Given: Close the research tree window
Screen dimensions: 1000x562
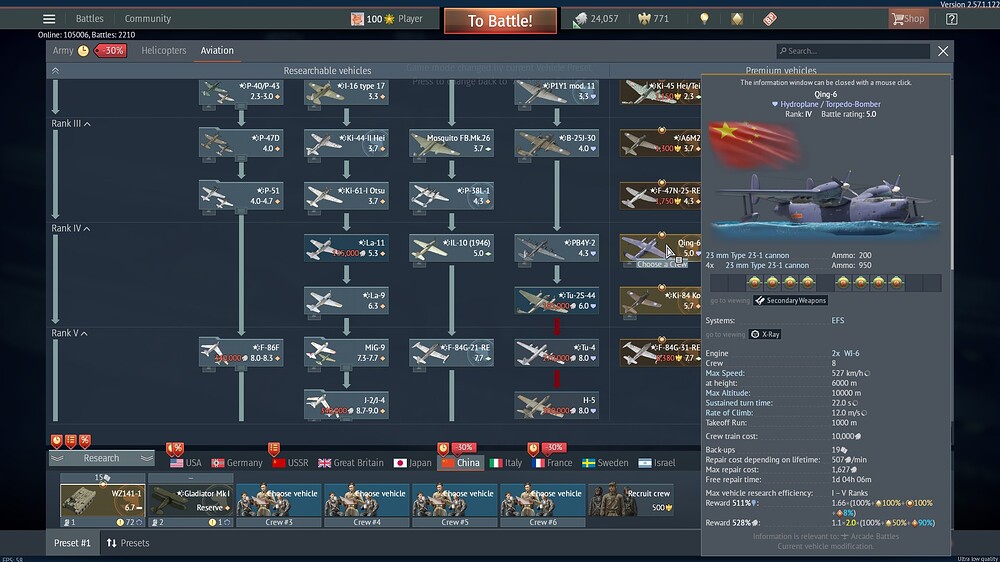Looking at the screenshot, I should 943,51.
